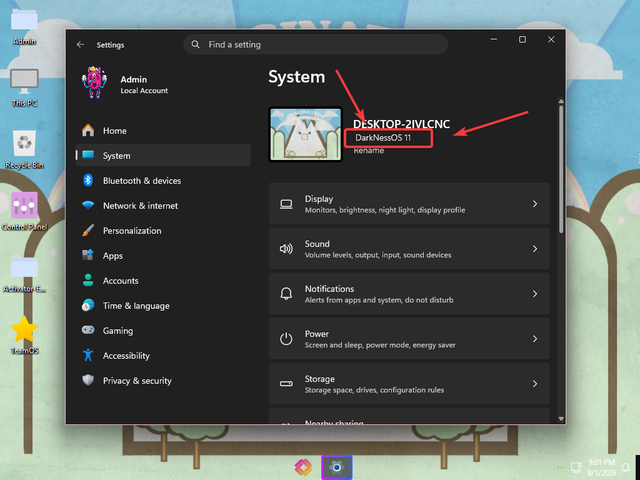This screenshot has height=480, width=640.
Task: Click the colorful Start taskbar icon
Action: 303,467
